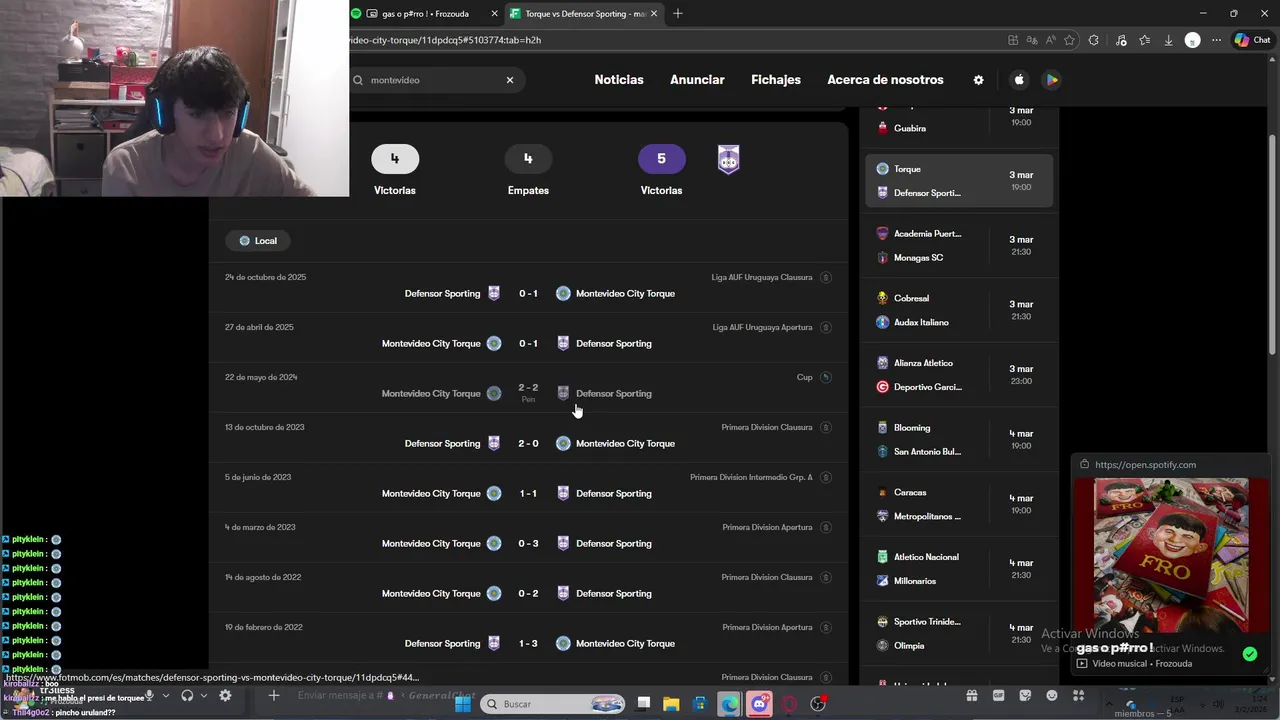The height and width of the screenshot is (720, 1280).
Task: Toggle Discord microphone mute
Action: 149,695
